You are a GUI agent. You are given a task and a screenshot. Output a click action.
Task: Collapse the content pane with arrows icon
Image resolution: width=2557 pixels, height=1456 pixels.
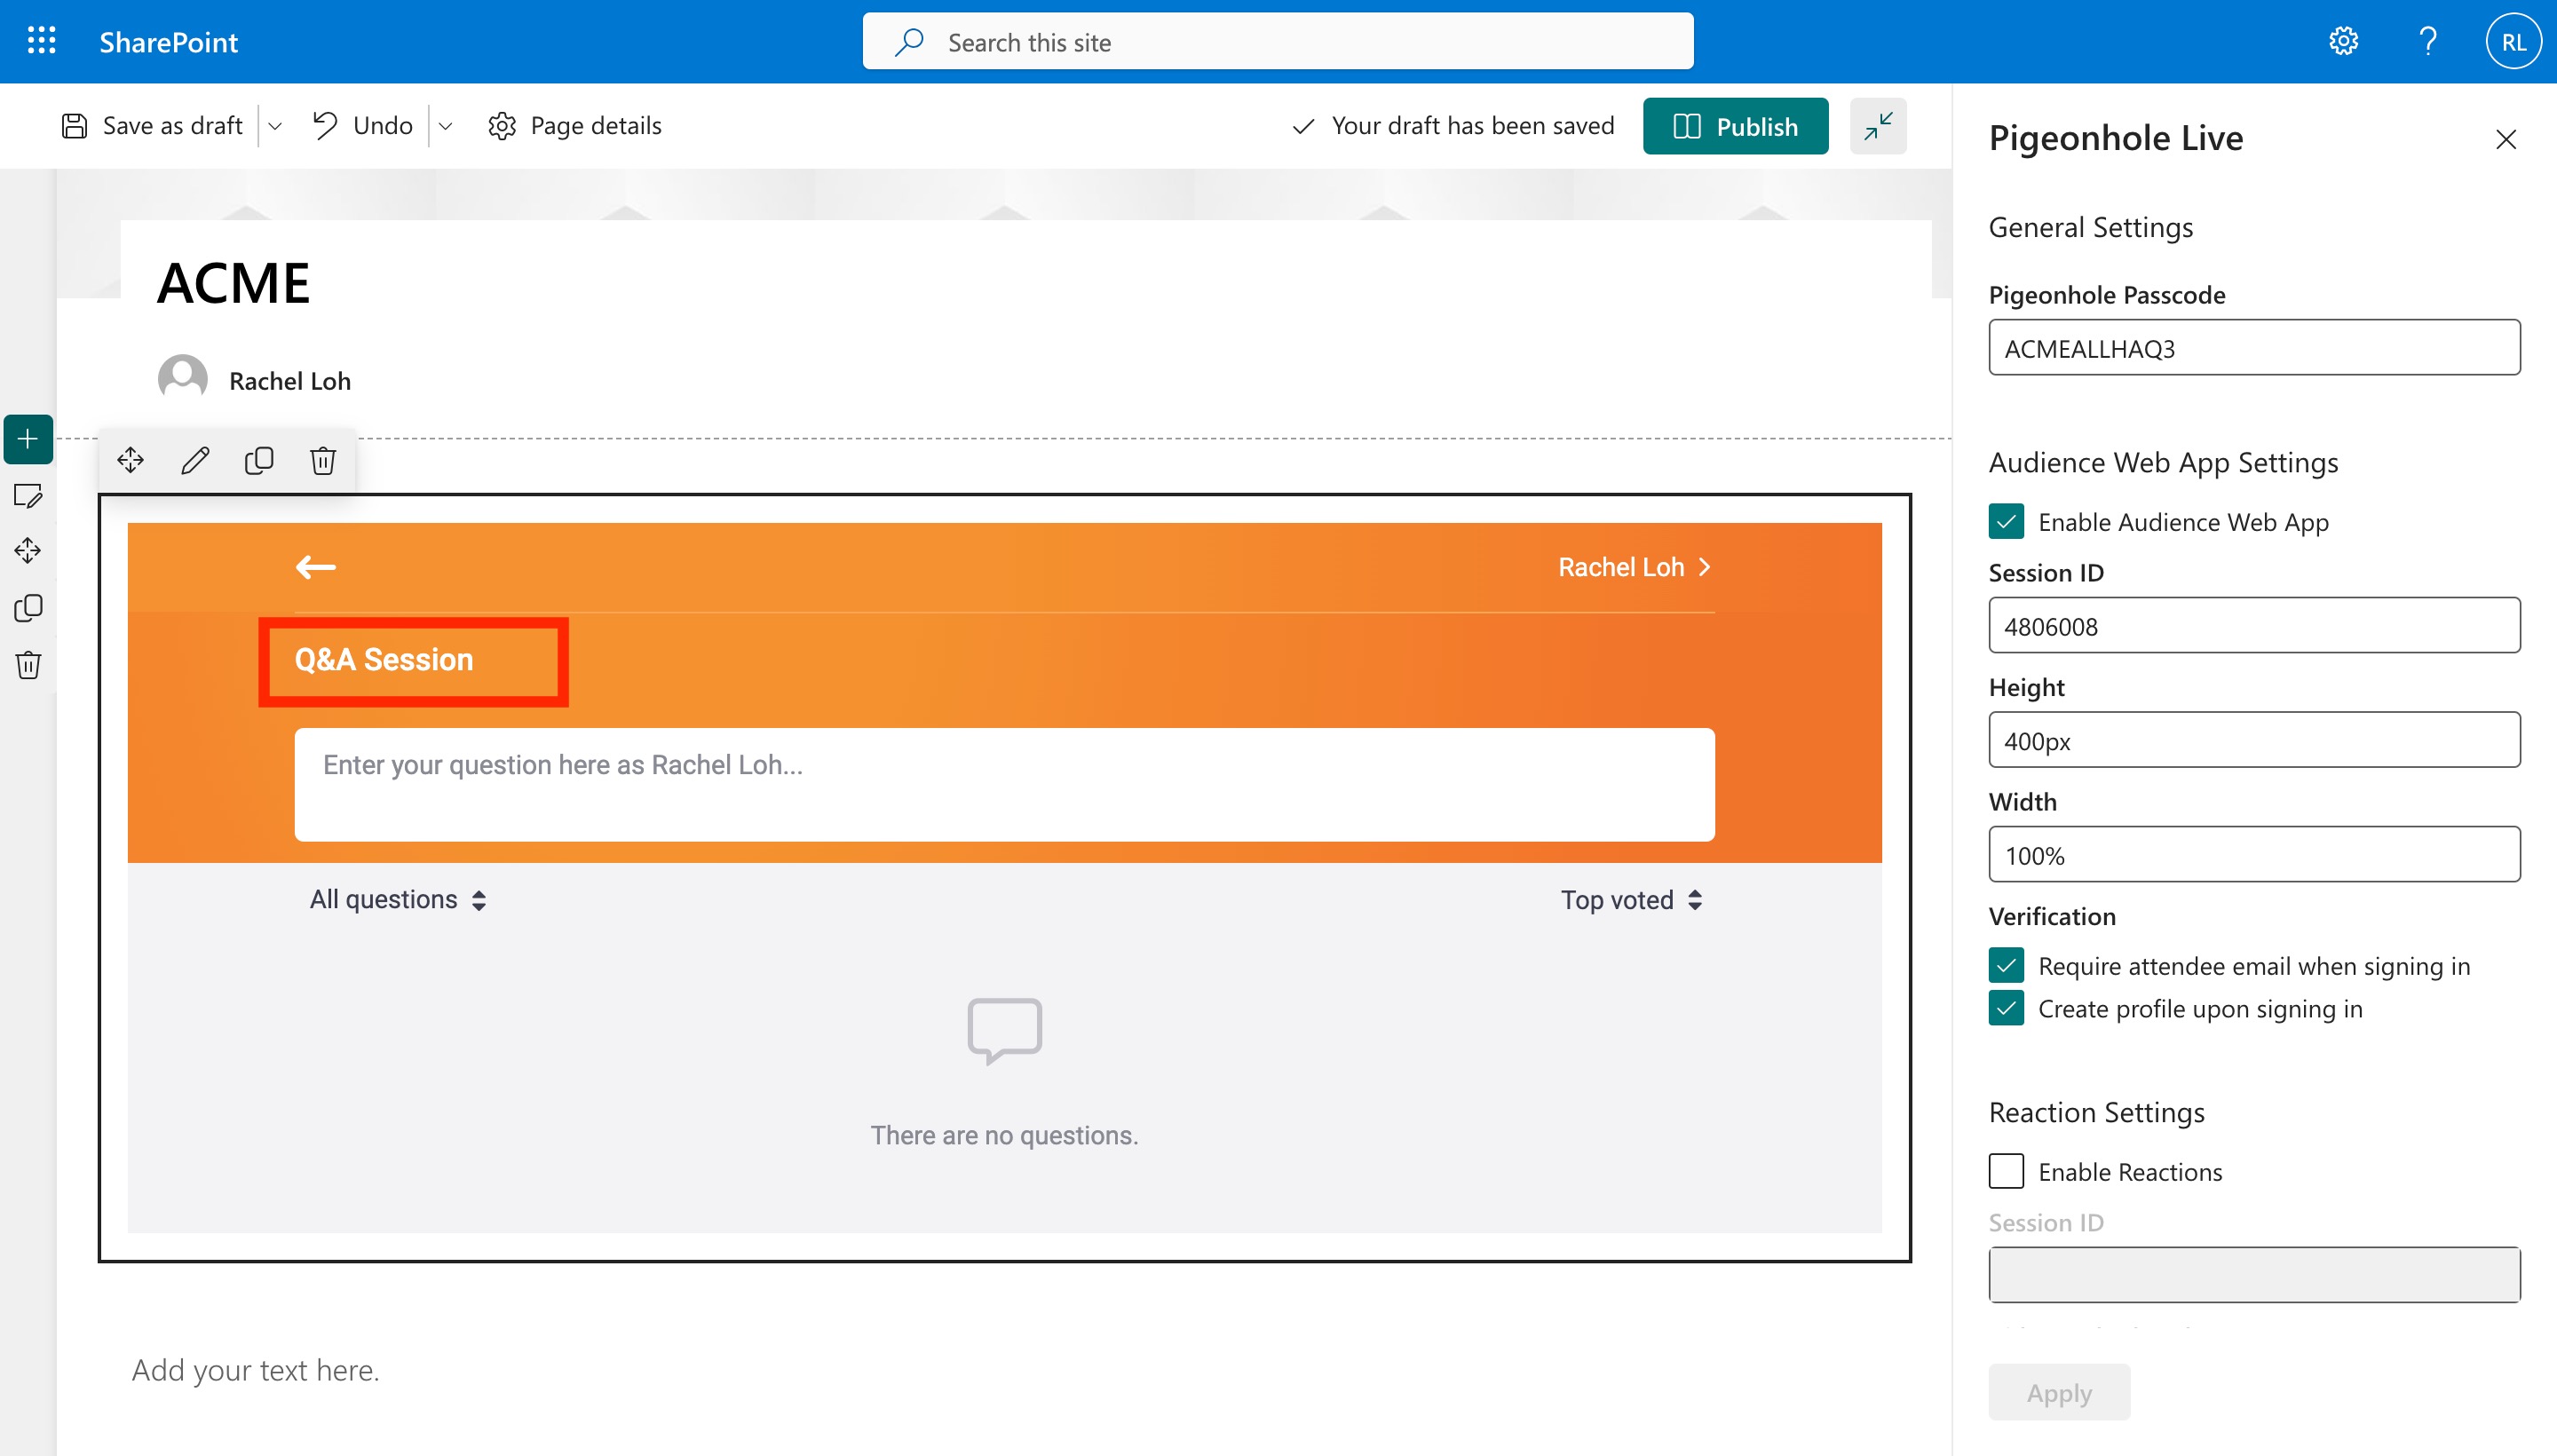pyautogui.click(x=1878, y=126)
